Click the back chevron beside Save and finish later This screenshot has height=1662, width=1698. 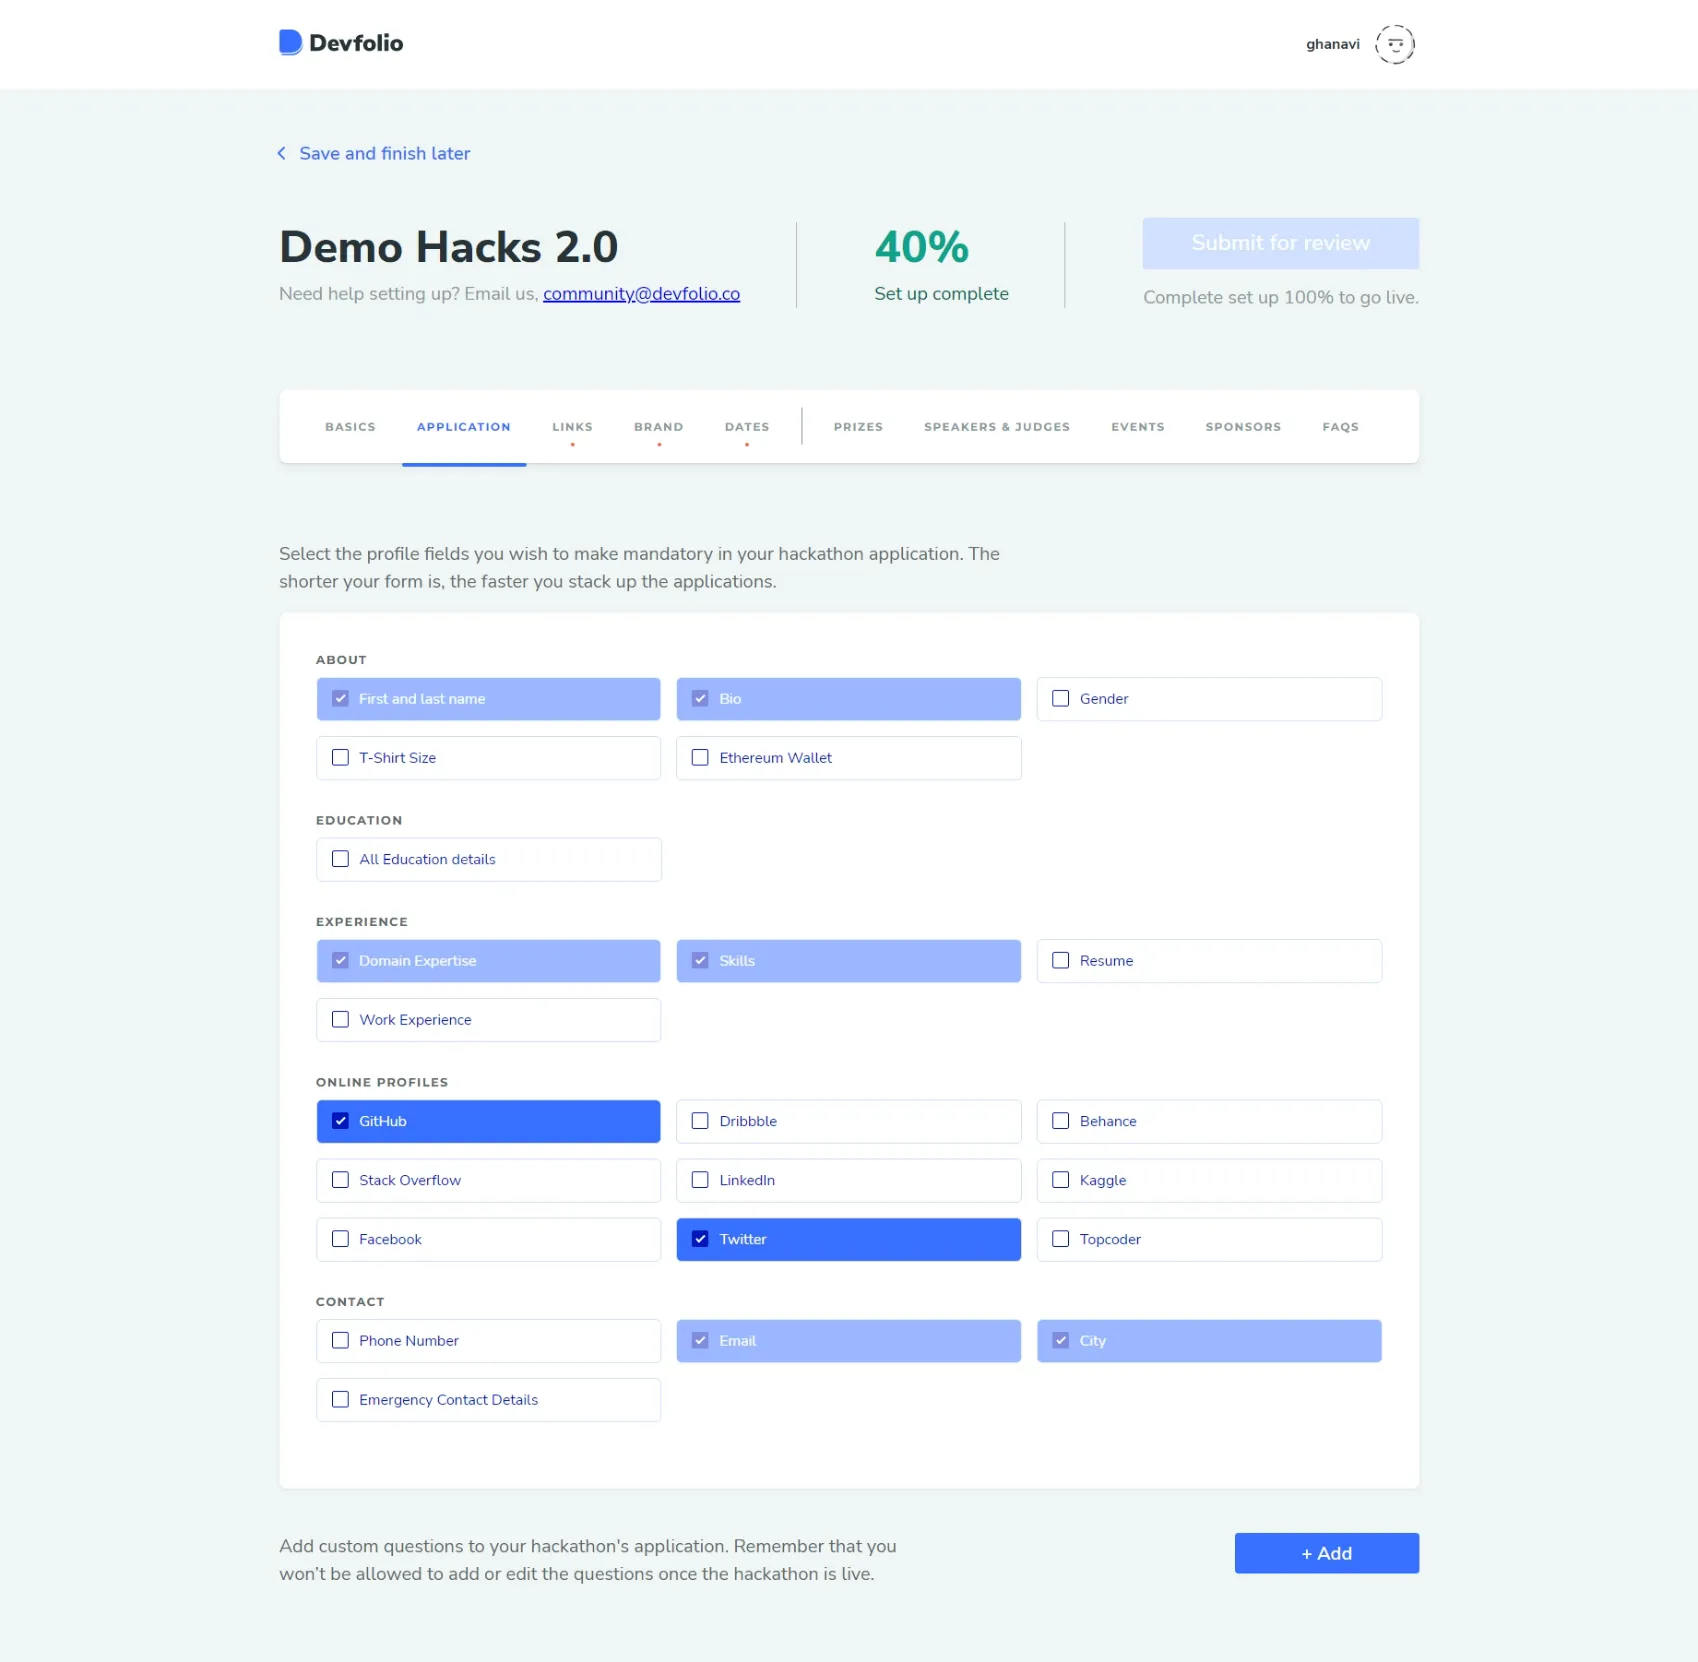click(x=282, y=153)
